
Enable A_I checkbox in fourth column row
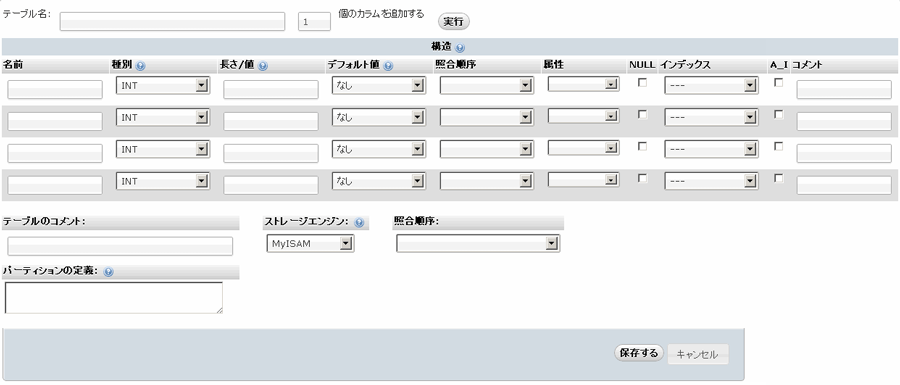click(x=778, y=178)
